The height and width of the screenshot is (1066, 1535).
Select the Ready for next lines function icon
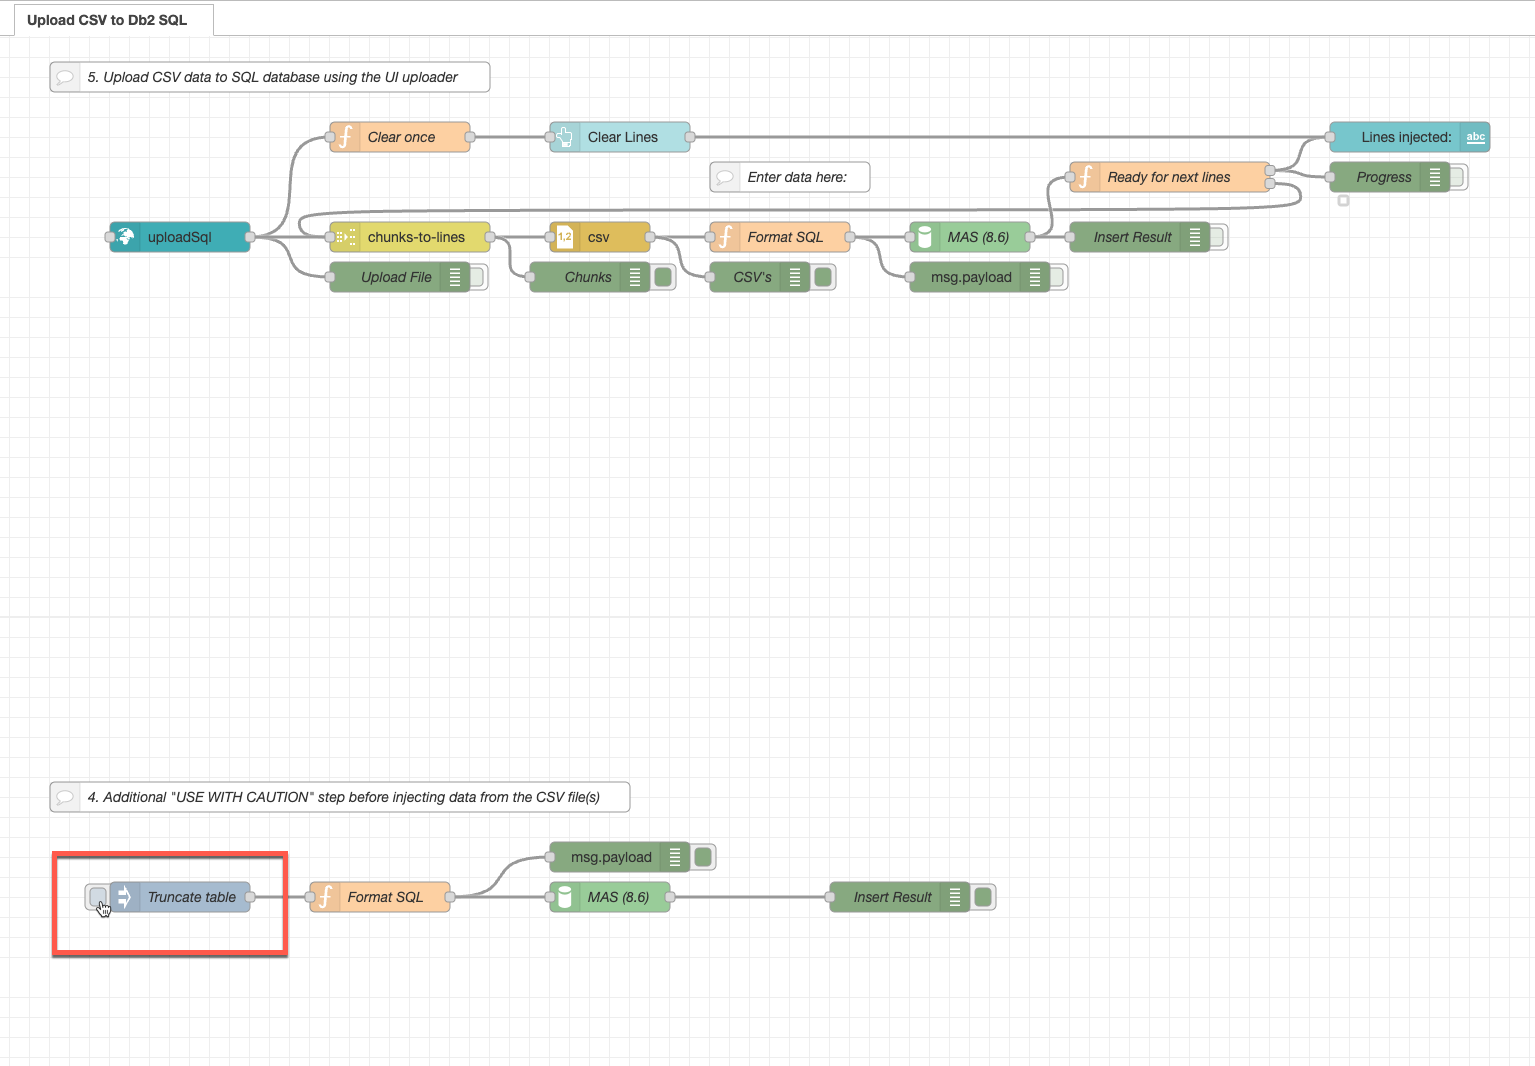(x=1085, y=177)
